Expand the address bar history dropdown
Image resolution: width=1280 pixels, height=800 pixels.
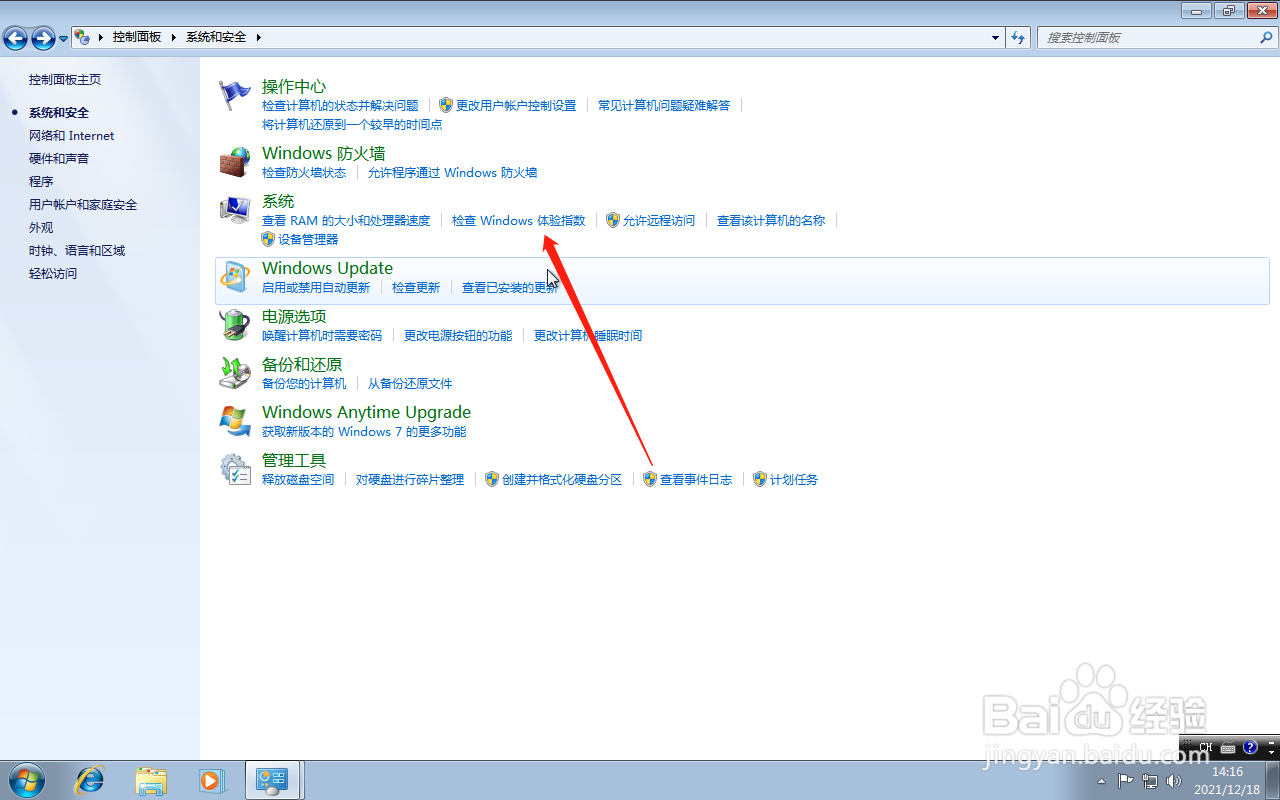(995, 37)
